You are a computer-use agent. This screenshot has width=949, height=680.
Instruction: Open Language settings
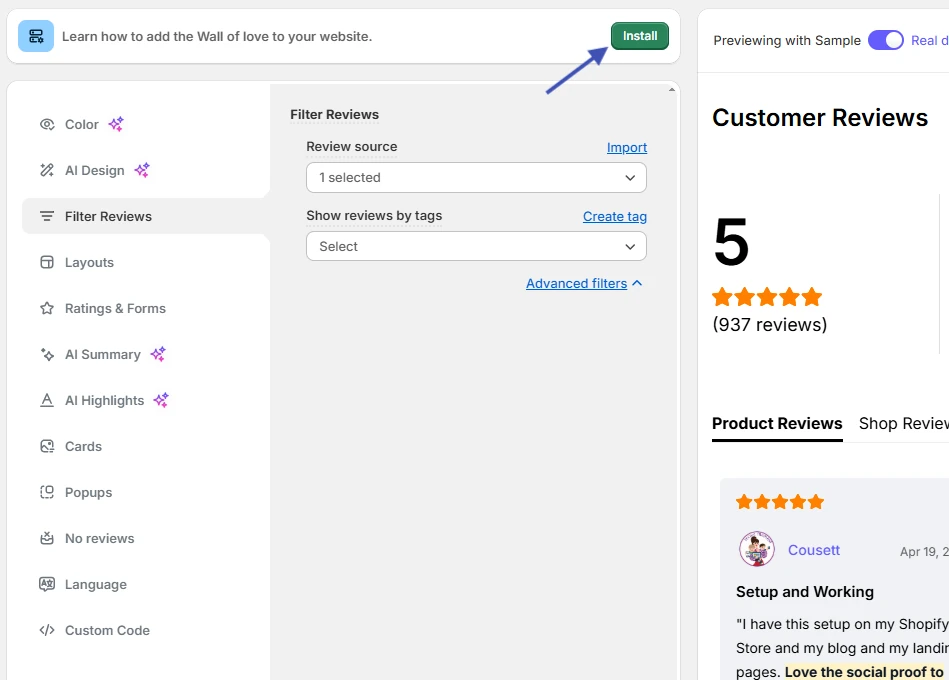(96, 584)
